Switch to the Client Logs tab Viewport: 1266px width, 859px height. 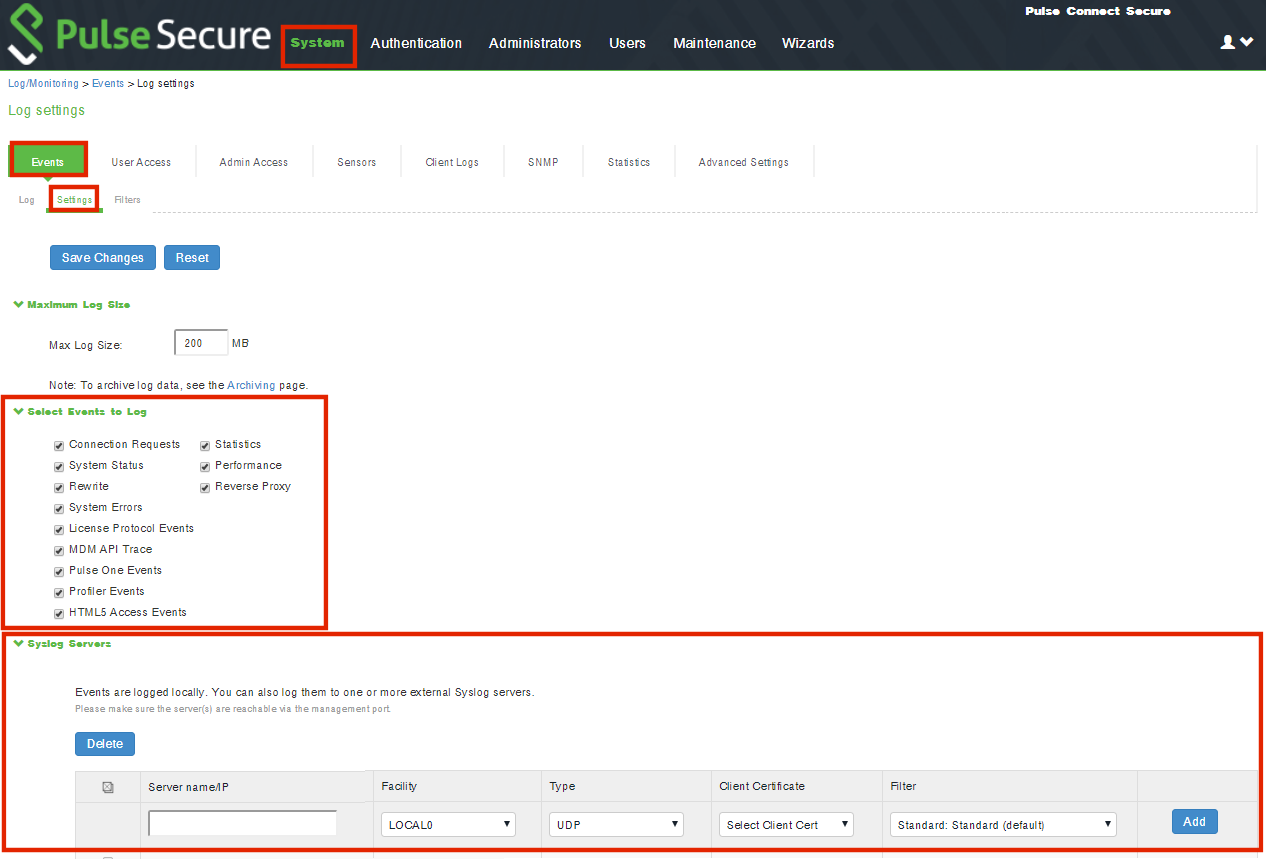(x=452, y=162)
